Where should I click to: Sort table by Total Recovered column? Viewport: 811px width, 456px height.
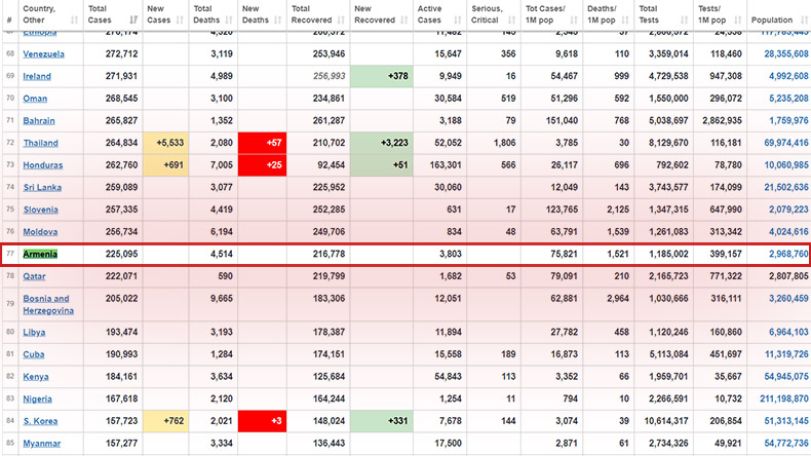point(318,14)
